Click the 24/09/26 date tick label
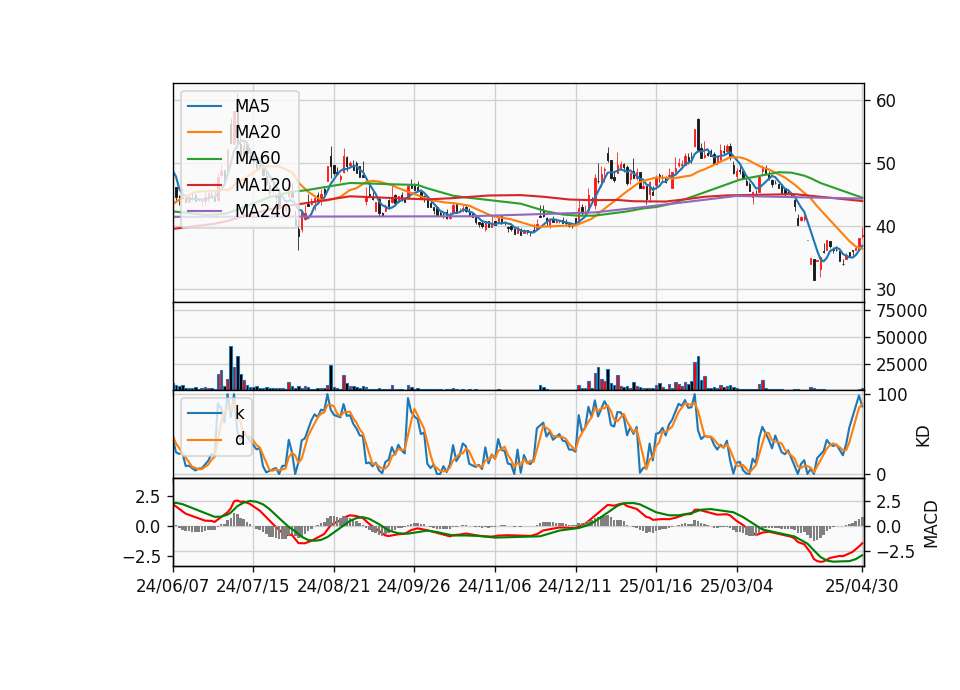The height and width of the screenshot is (690, 960). click(x=414, y=586)
